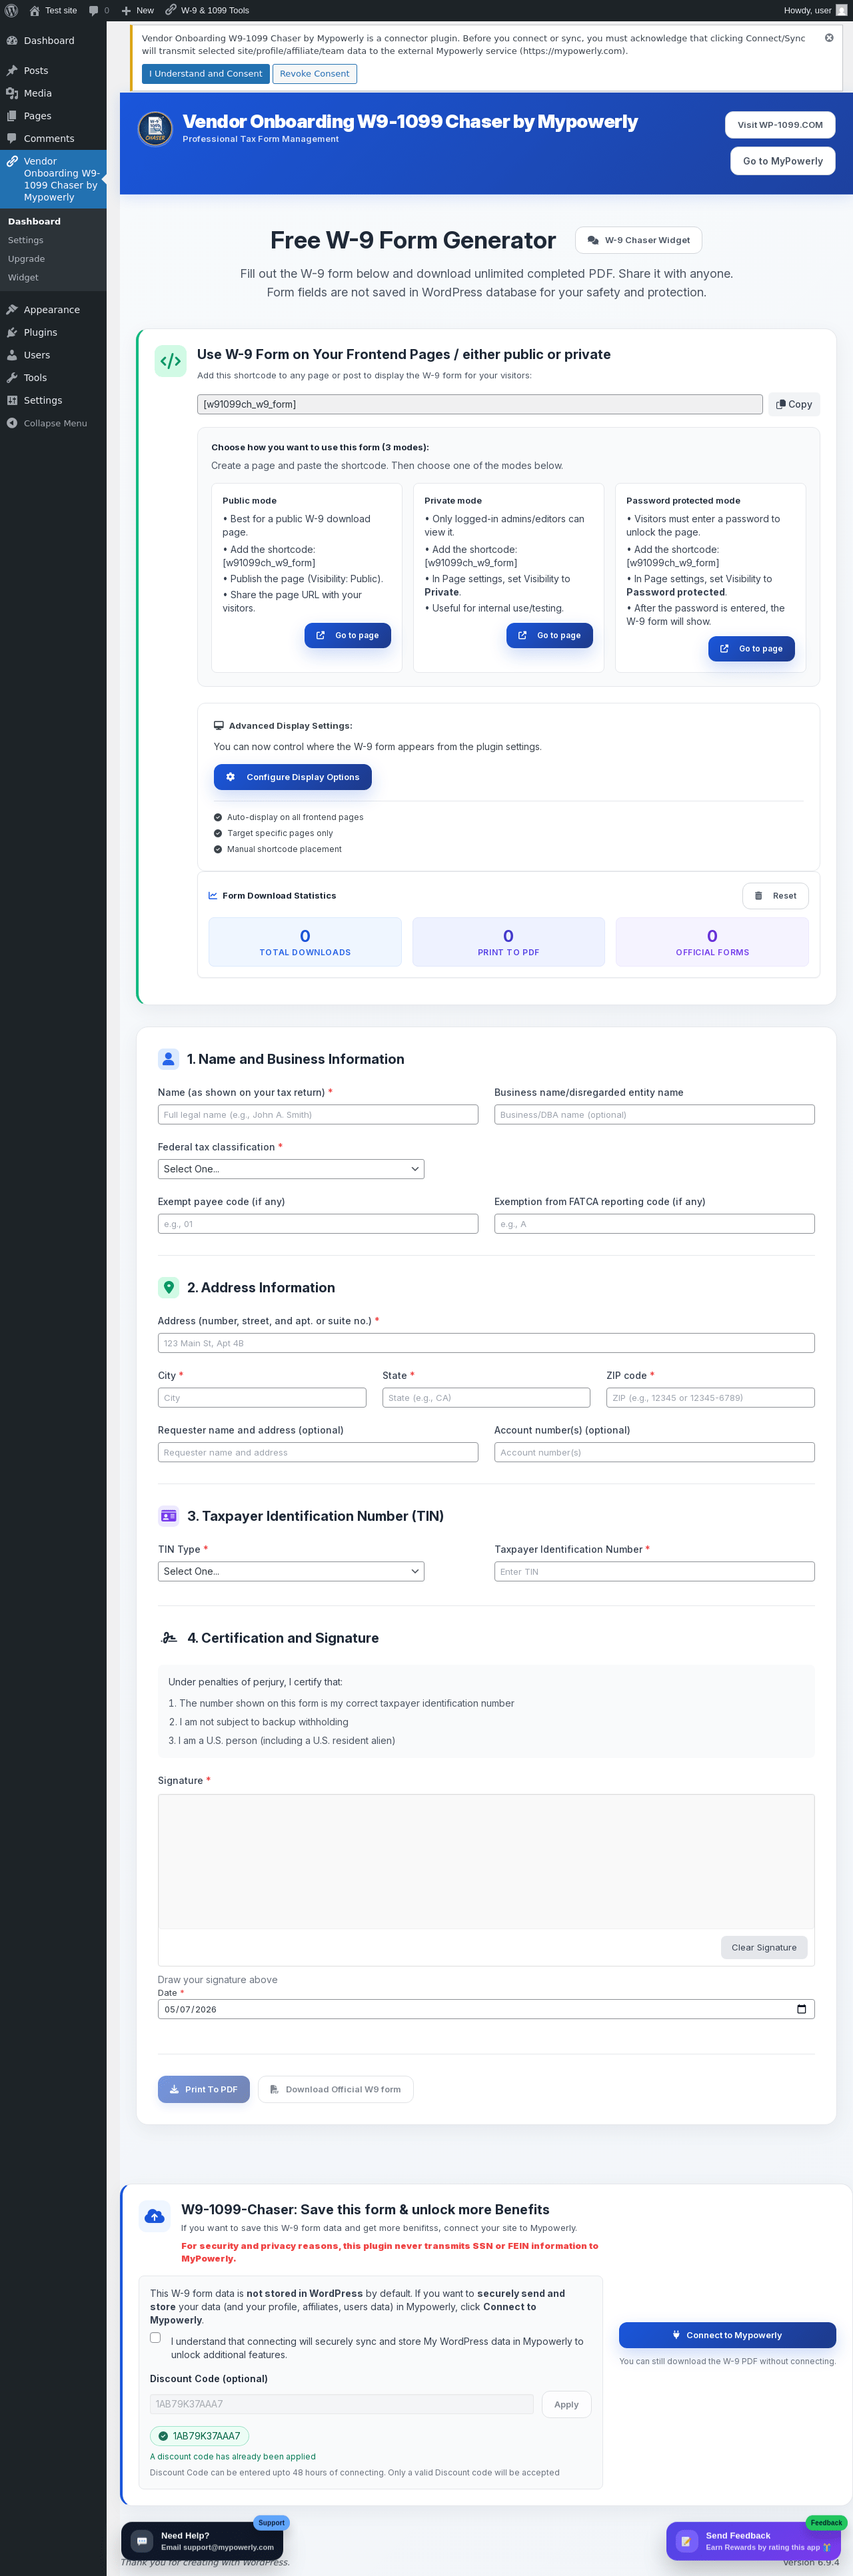Expand the Federal tax classification dropdown
The width and height of the screenshot is (853, 2576).
(x=291, y=1169)
